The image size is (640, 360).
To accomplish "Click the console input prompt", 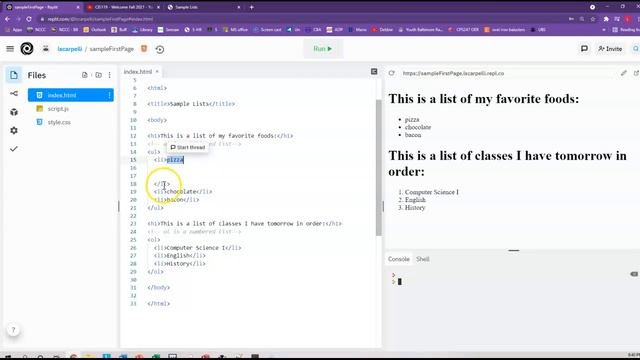I will (400, 282).
